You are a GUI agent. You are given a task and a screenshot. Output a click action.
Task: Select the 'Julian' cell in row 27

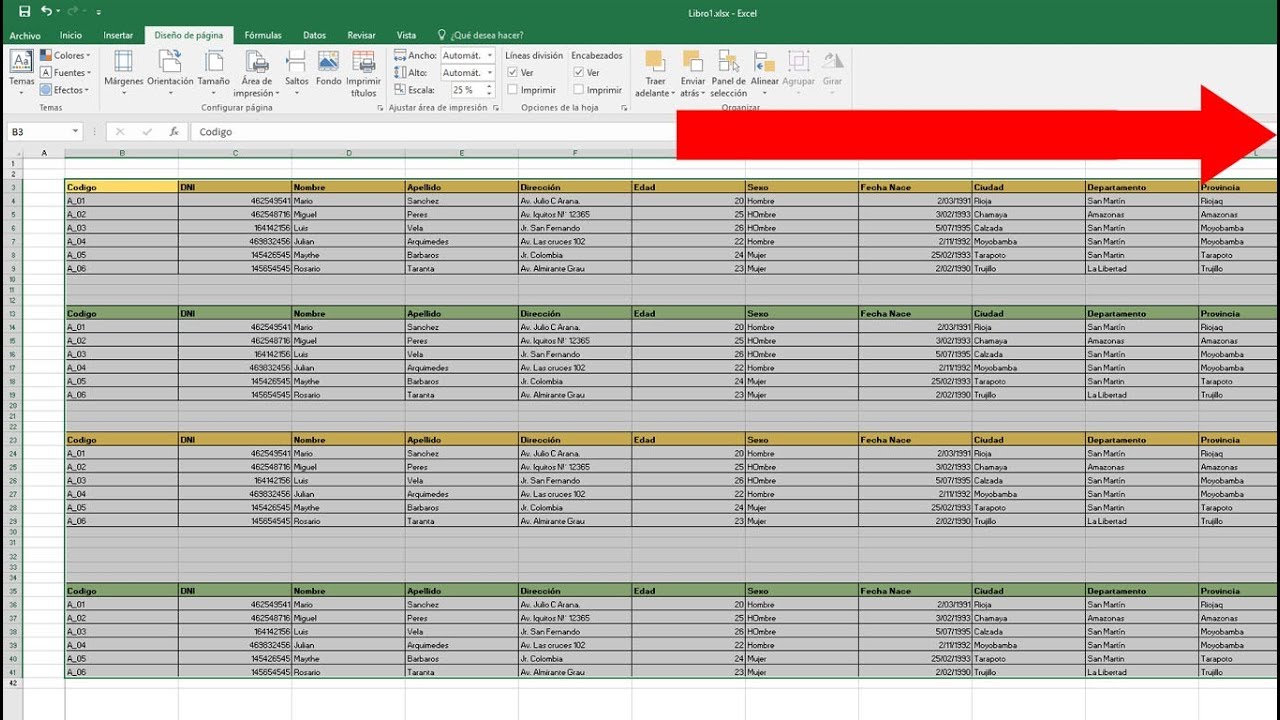tap(348, 494)
